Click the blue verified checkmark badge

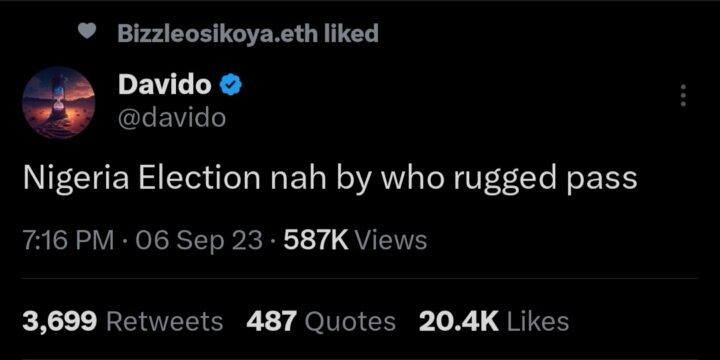pos(231,85)
